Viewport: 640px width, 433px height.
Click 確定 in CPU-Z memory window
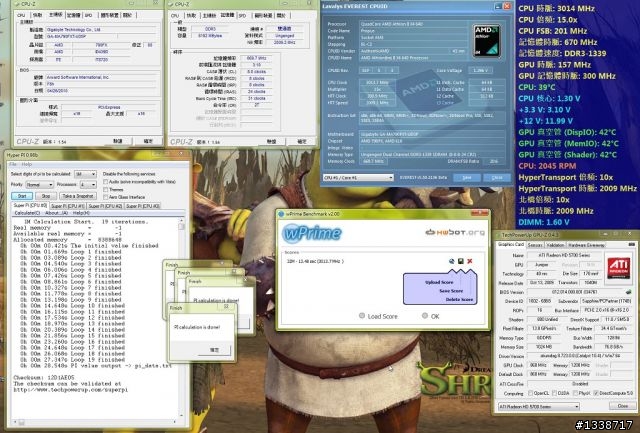click(x=302, y=141)
